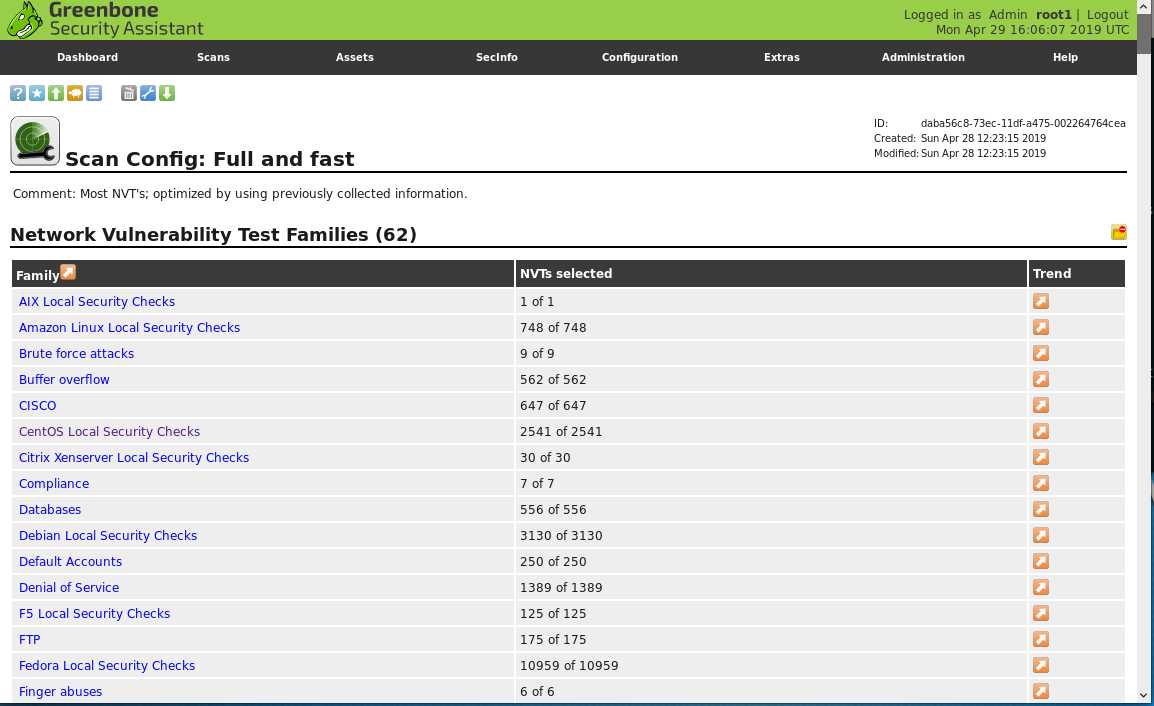Click trend icon for F5 Local Security Checks

point(1041,613)
